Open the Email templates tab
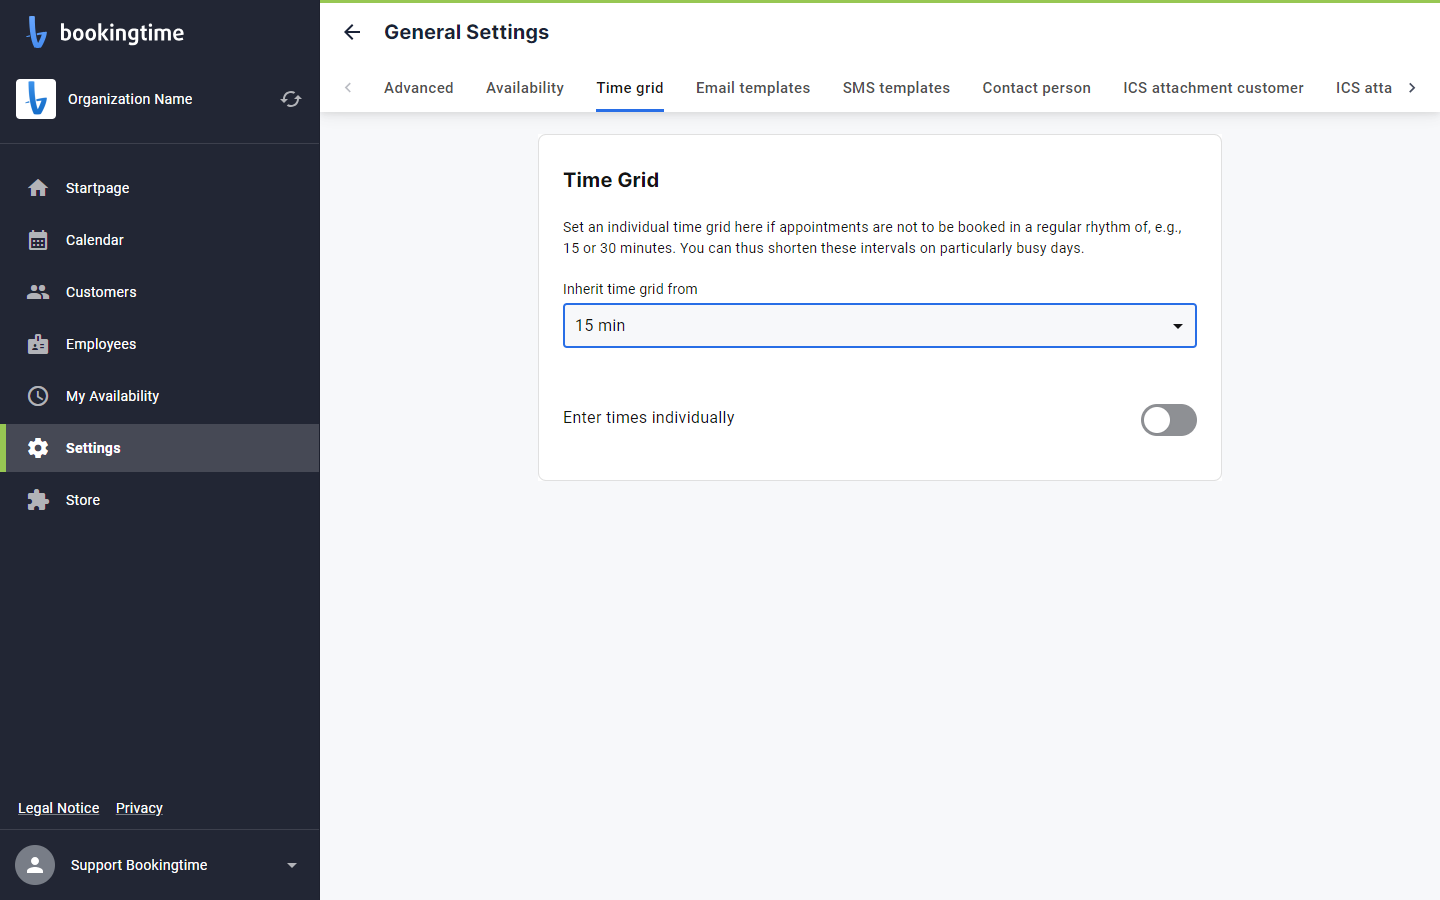Screen dimensions: 1440x900 pyautogui.click(x=753, y=88)
